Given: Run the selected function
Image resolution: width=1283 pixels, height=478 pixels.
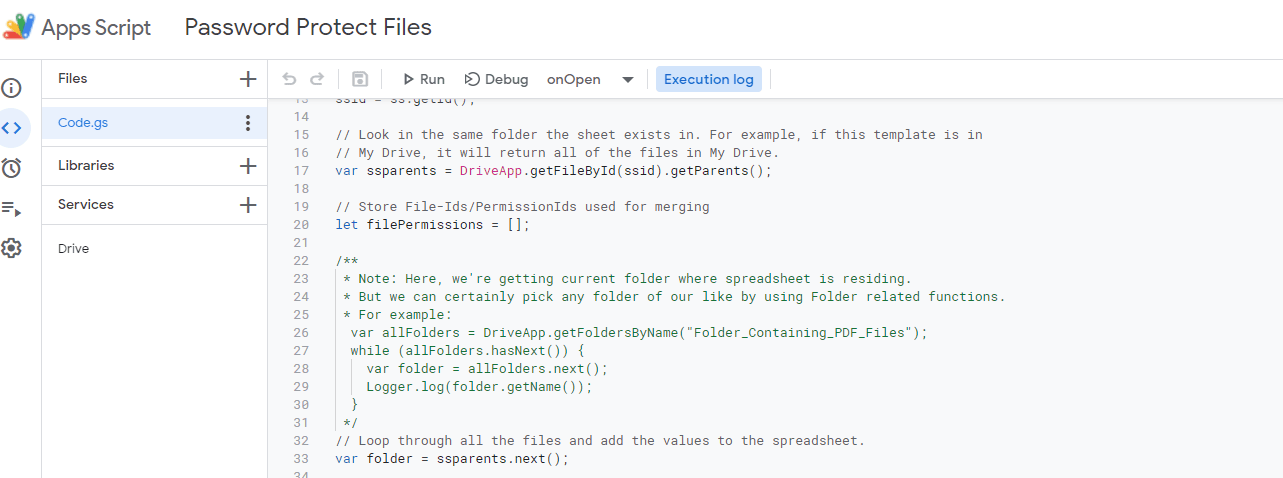Looking at the screenshot, I should click(423, 79).
